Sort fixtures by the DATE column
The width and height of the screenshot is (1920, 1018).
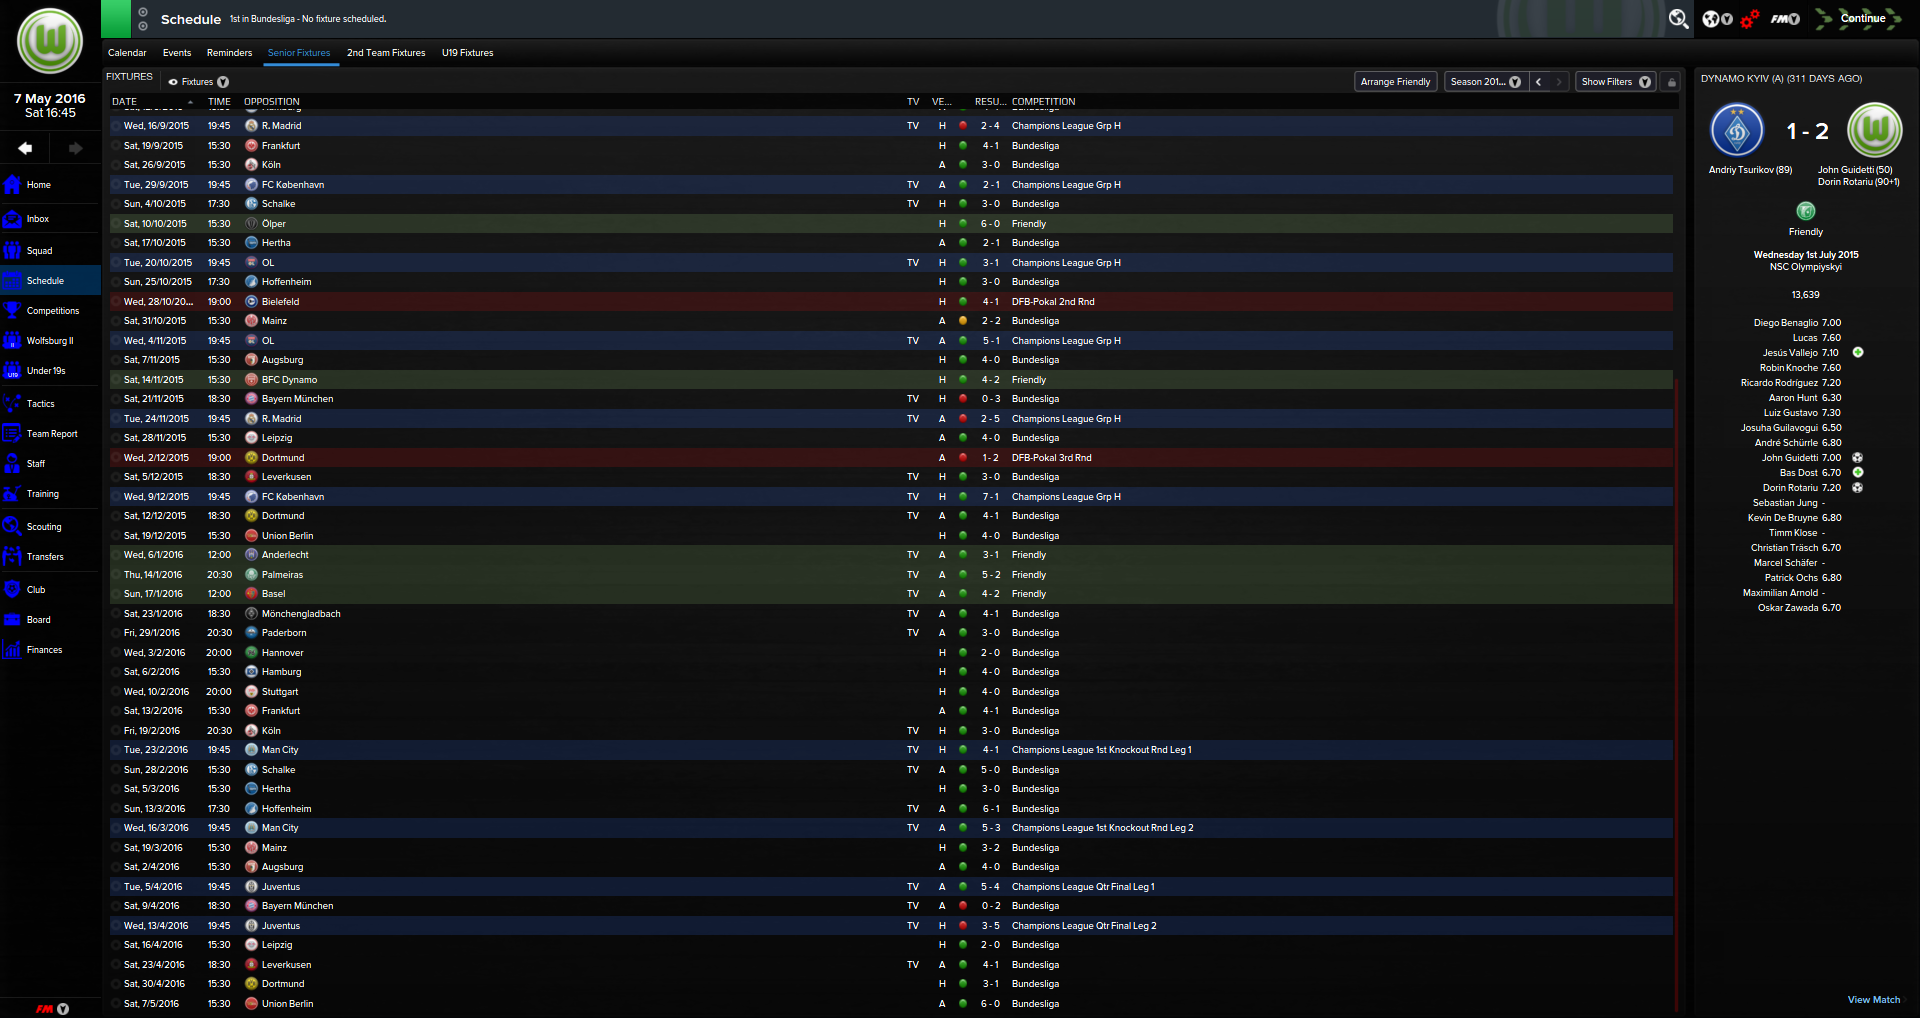pos(125,102)
